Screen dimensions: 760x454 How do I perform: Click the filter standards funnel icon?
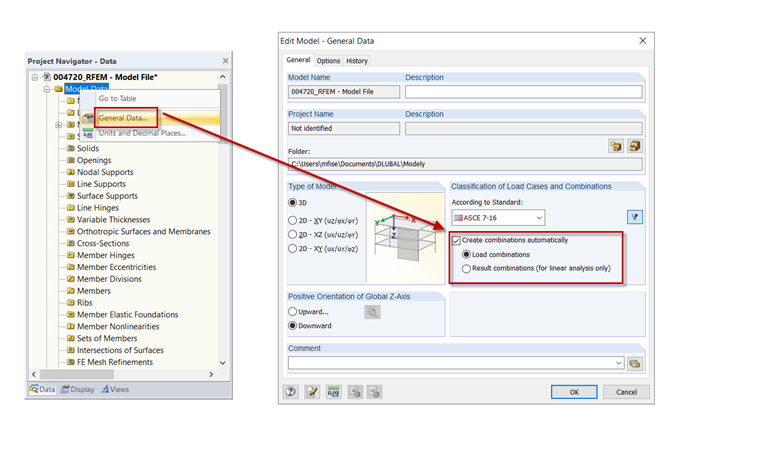(x=635, y=217)
